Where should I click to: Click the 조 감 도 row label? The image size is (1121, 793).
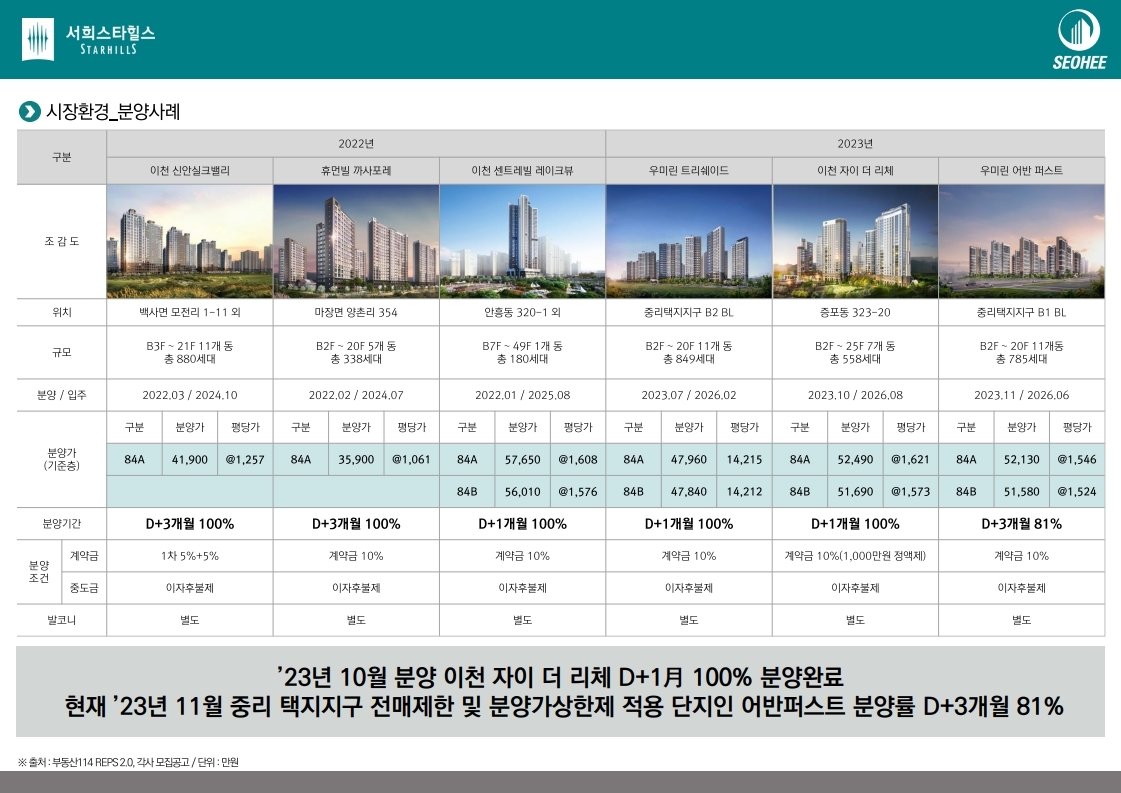coord(61,242)
